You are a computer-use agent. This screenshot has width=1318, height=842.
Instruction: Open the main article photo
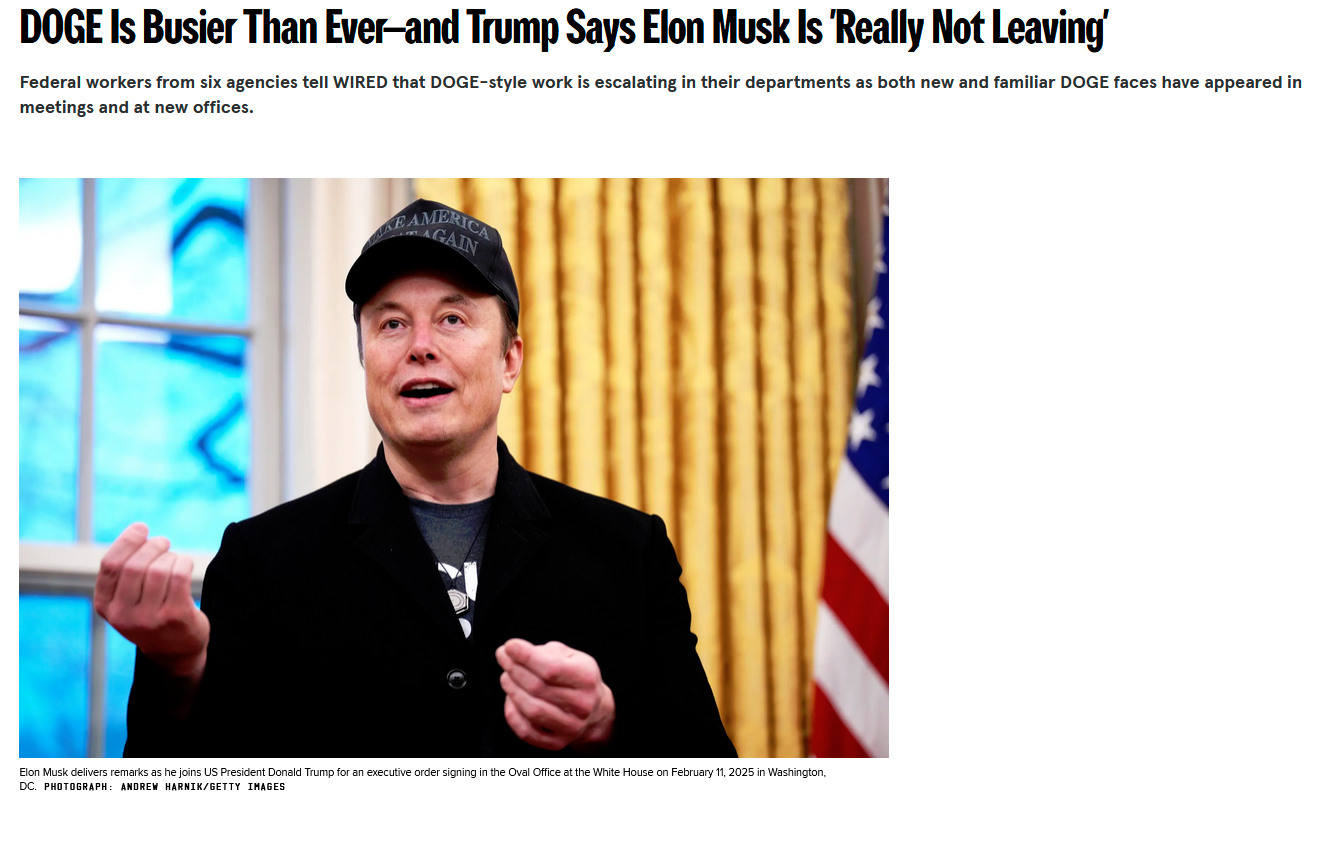pyautogui.click(x=454, y=467)
